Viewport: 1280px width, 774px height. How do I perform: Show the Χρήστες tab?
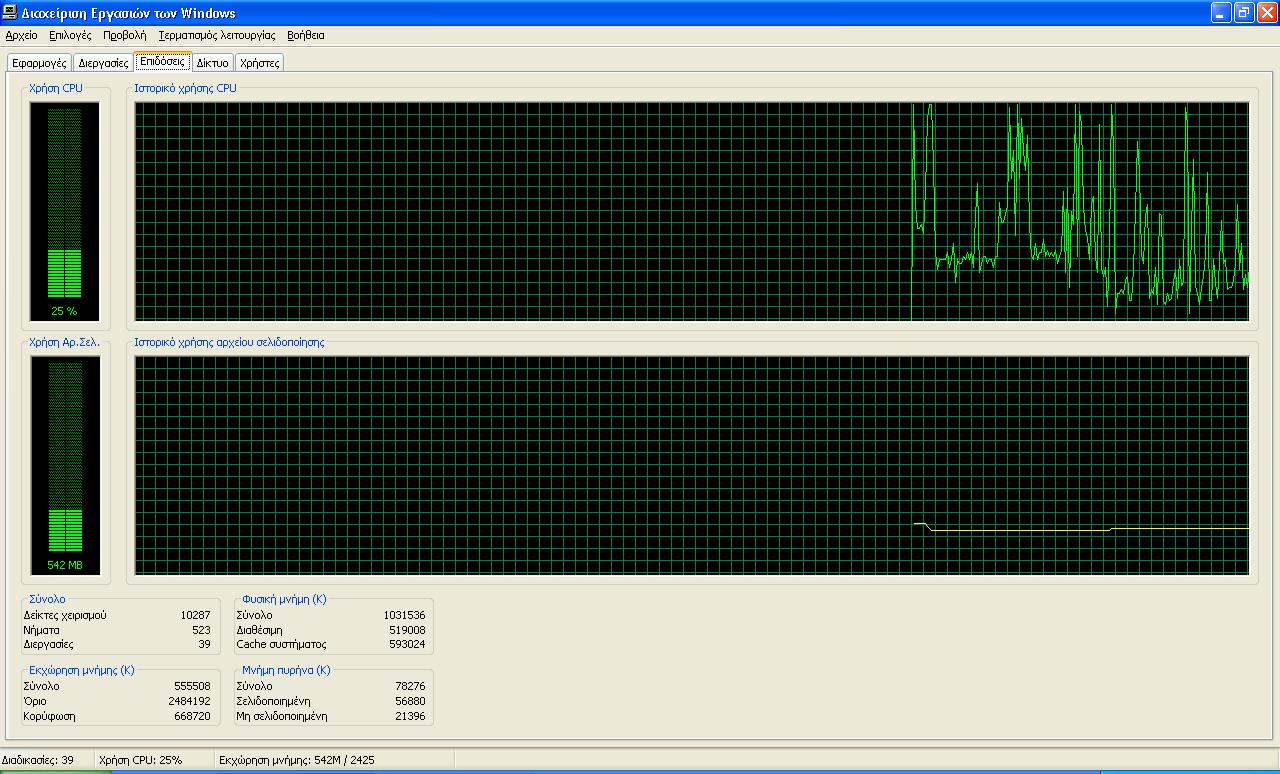[x=259, y=63]
